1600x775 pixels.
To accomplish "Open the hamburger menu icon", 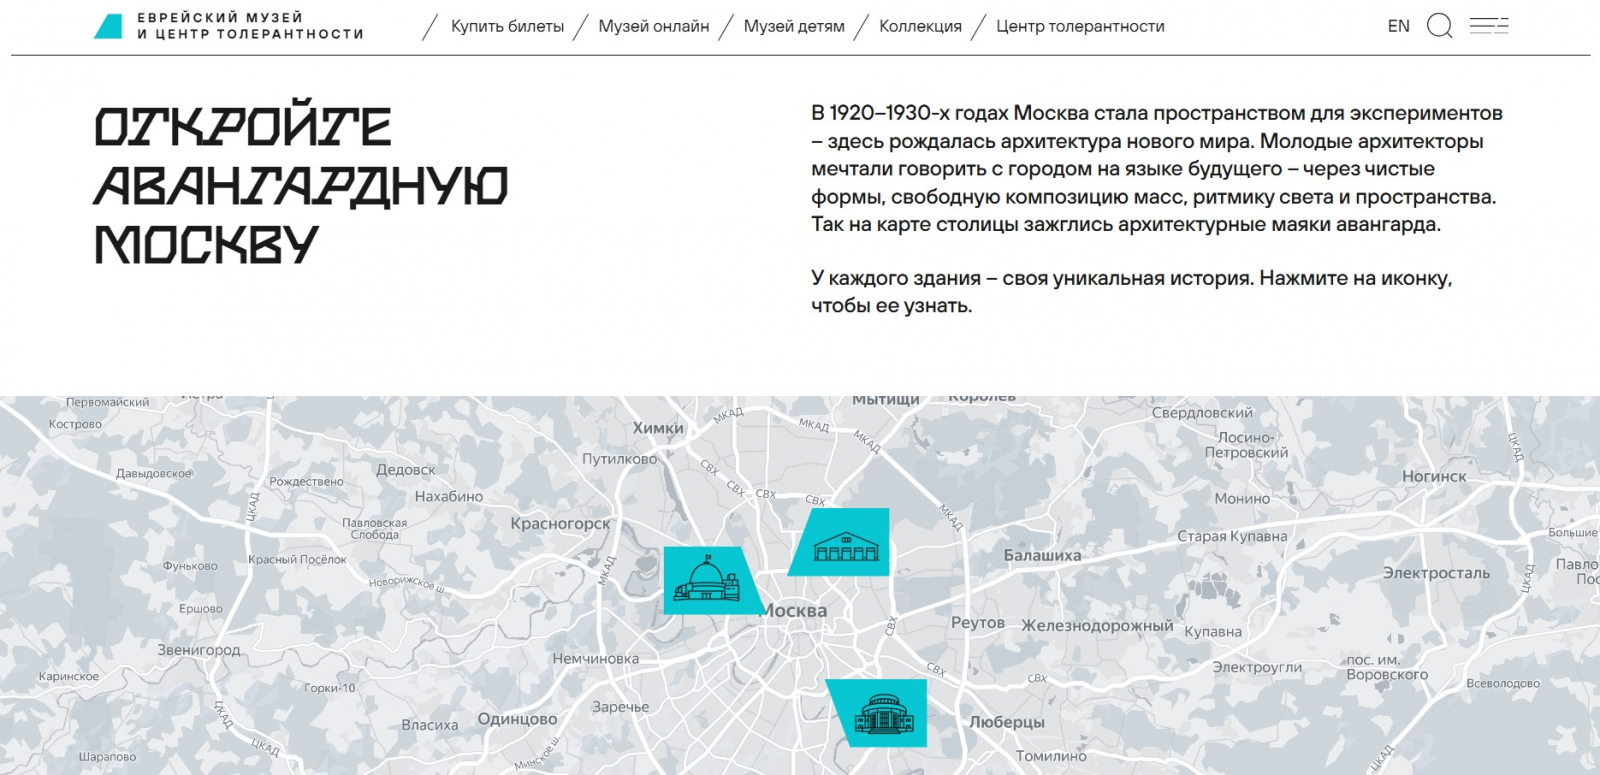I will pos(1489,26).
